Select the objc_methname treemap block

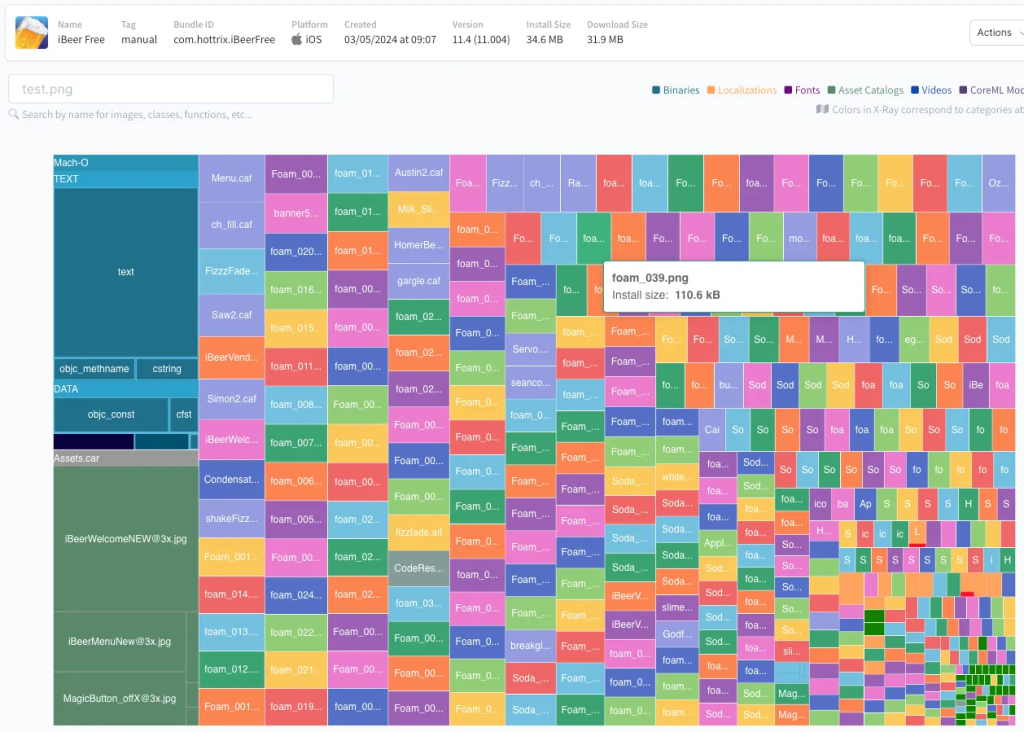[94, 369]
